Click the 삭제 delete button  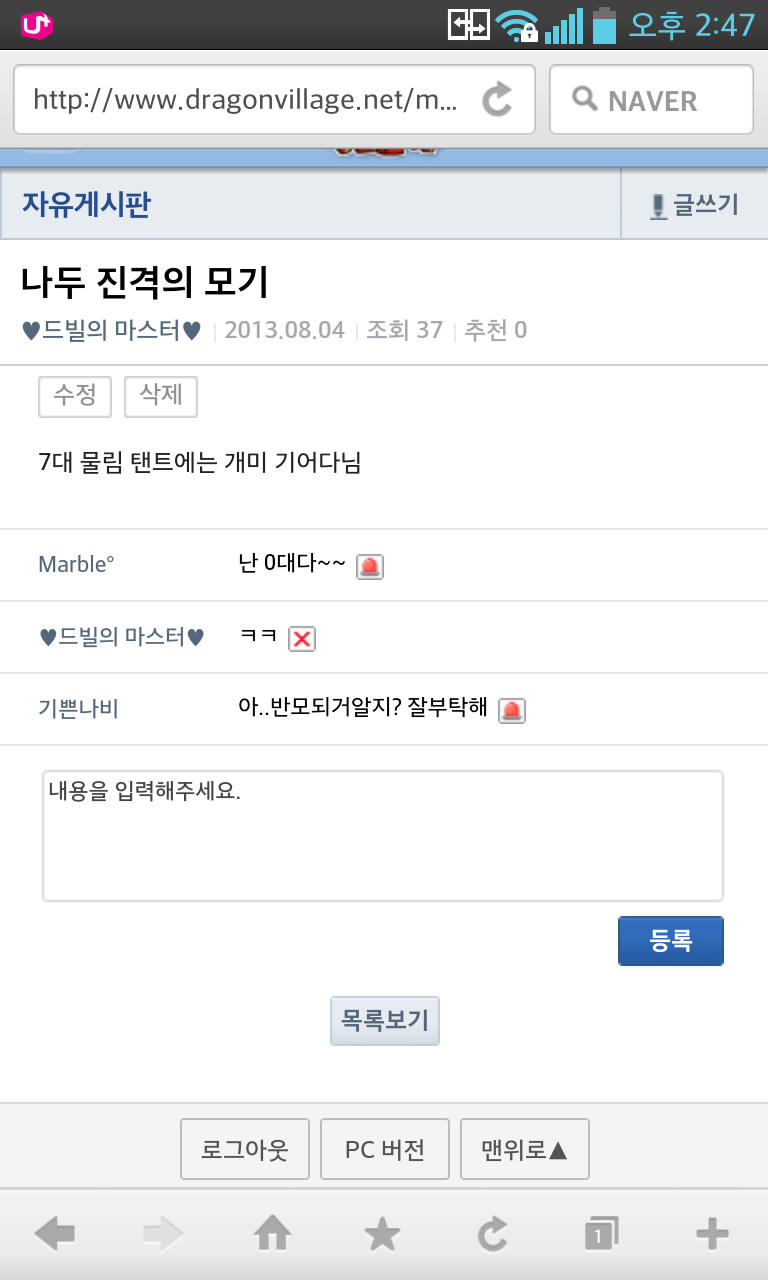[x=161, y=396]
